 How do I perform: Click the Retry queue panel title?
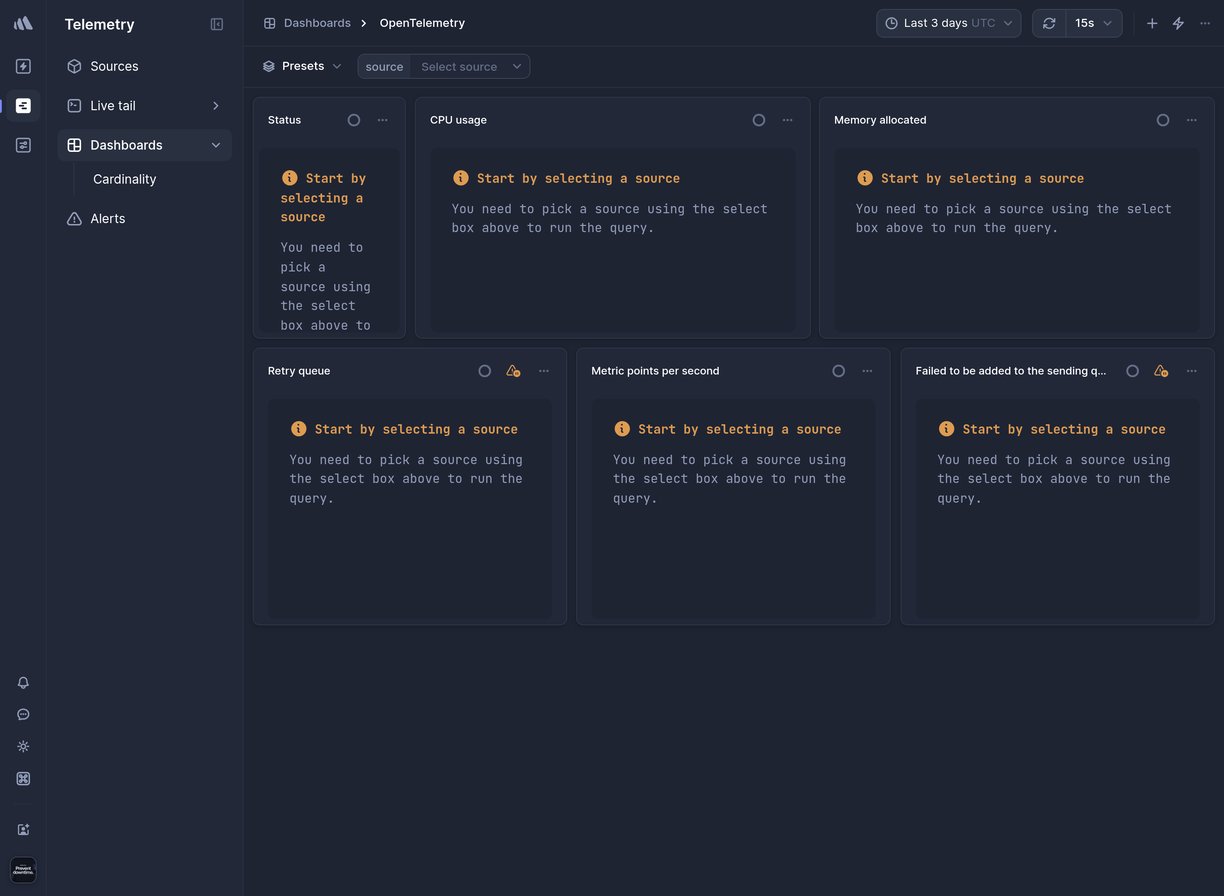(x=299, y=371)
